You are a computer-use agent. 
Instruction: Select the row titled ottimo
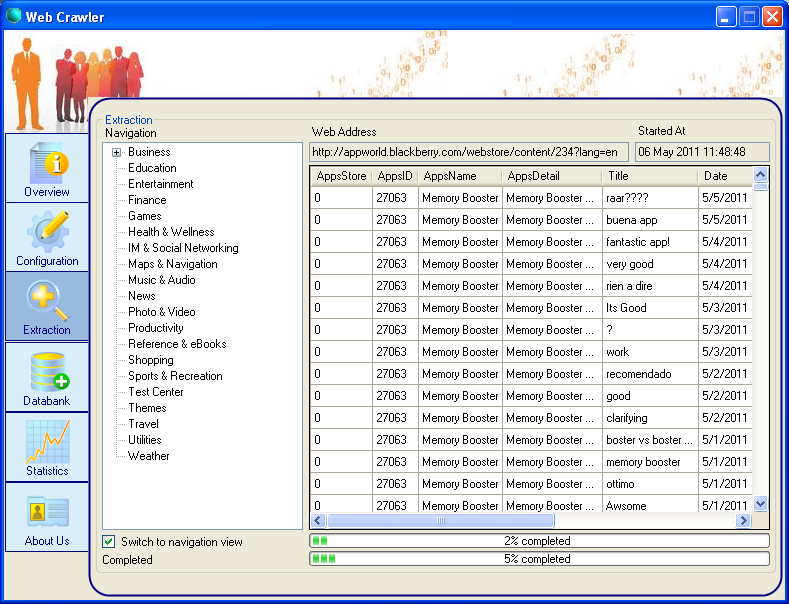click(531, 484)
